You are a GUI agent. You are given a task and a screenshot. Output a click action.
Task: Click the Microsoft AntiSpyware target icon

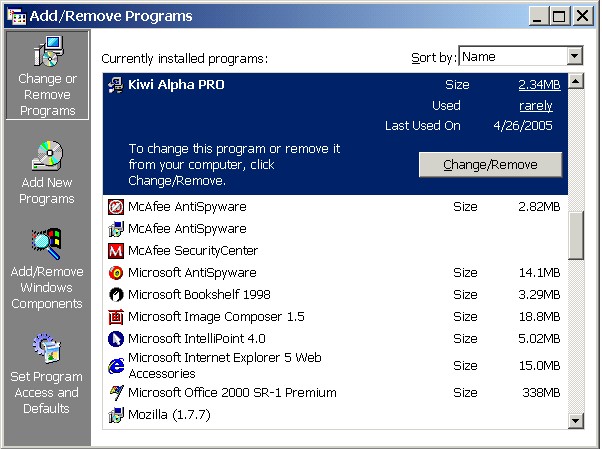coord(116,273)
